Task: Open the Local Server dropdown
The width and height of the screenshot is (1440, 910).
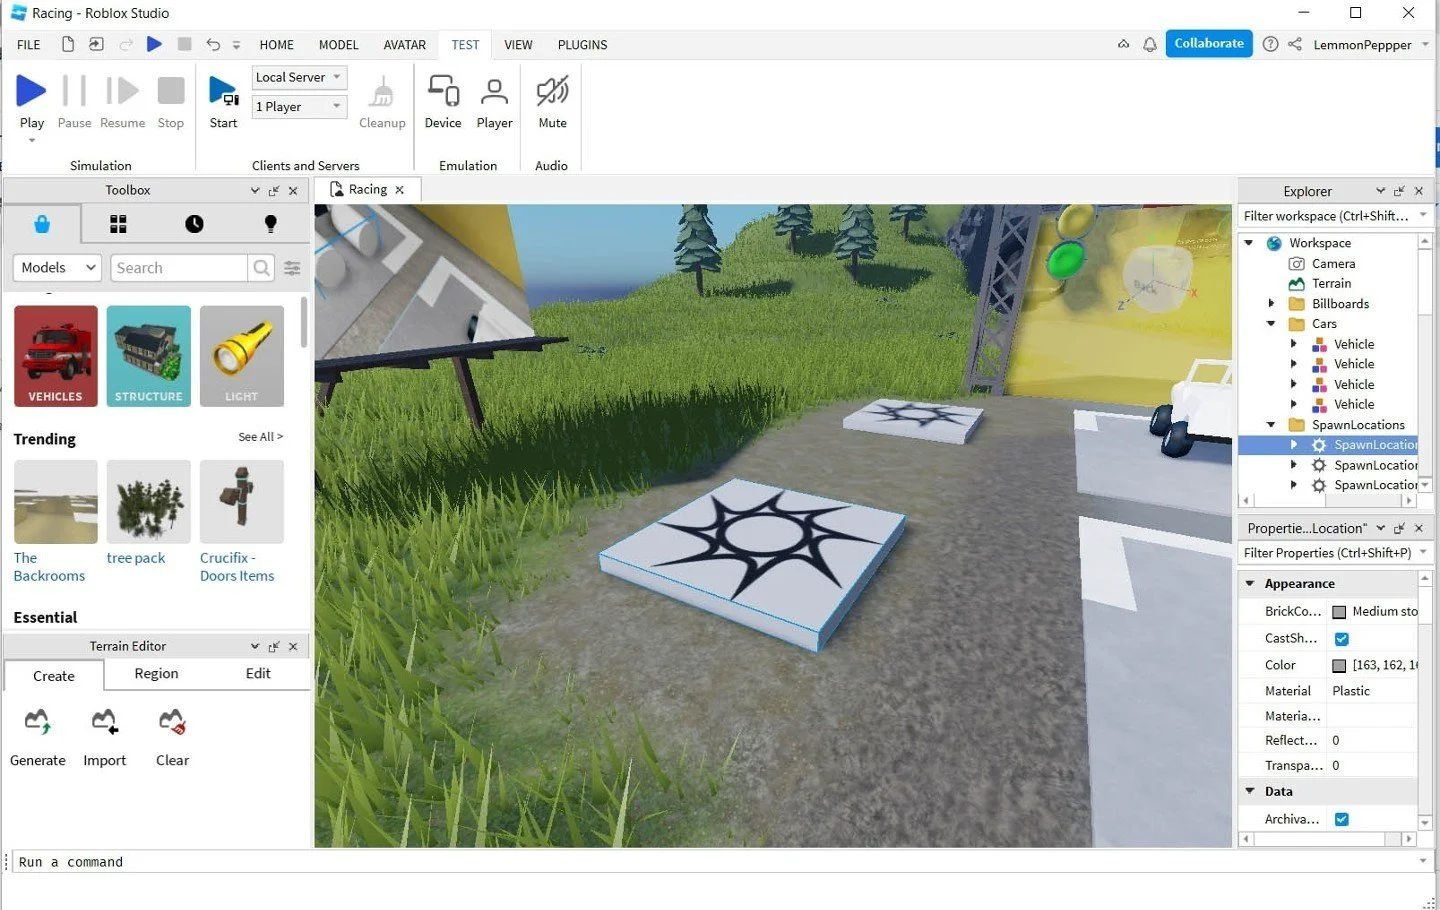Action: click(299, 77)
